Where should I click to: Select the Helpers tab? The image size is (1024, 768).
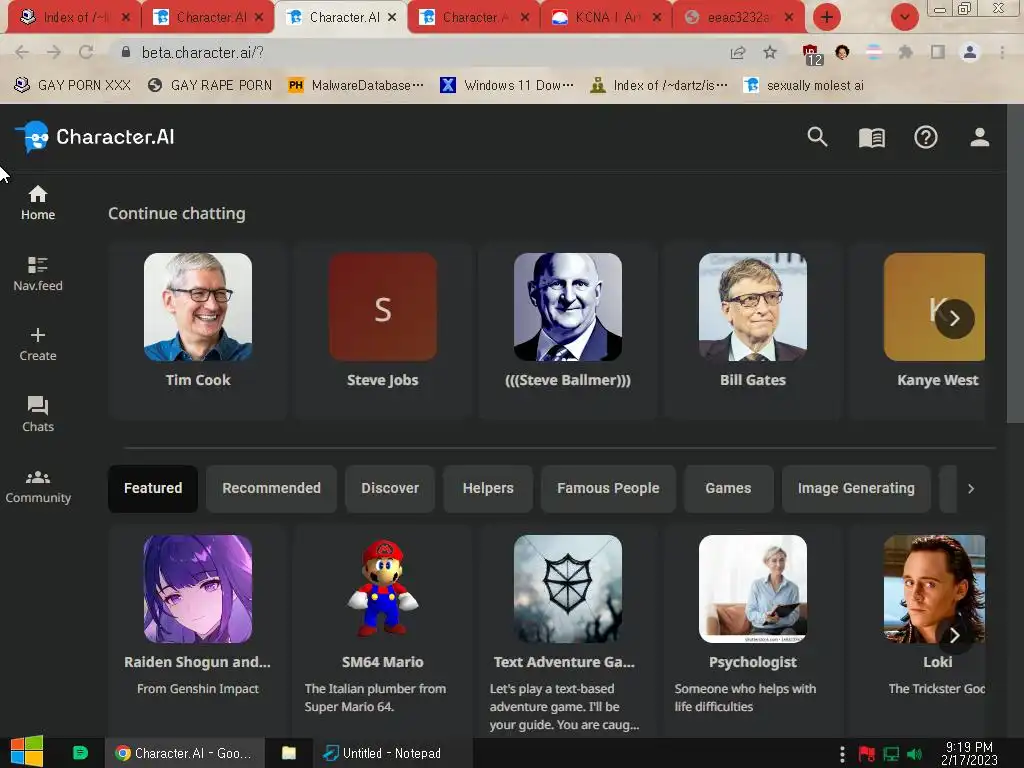coord(488,488)
